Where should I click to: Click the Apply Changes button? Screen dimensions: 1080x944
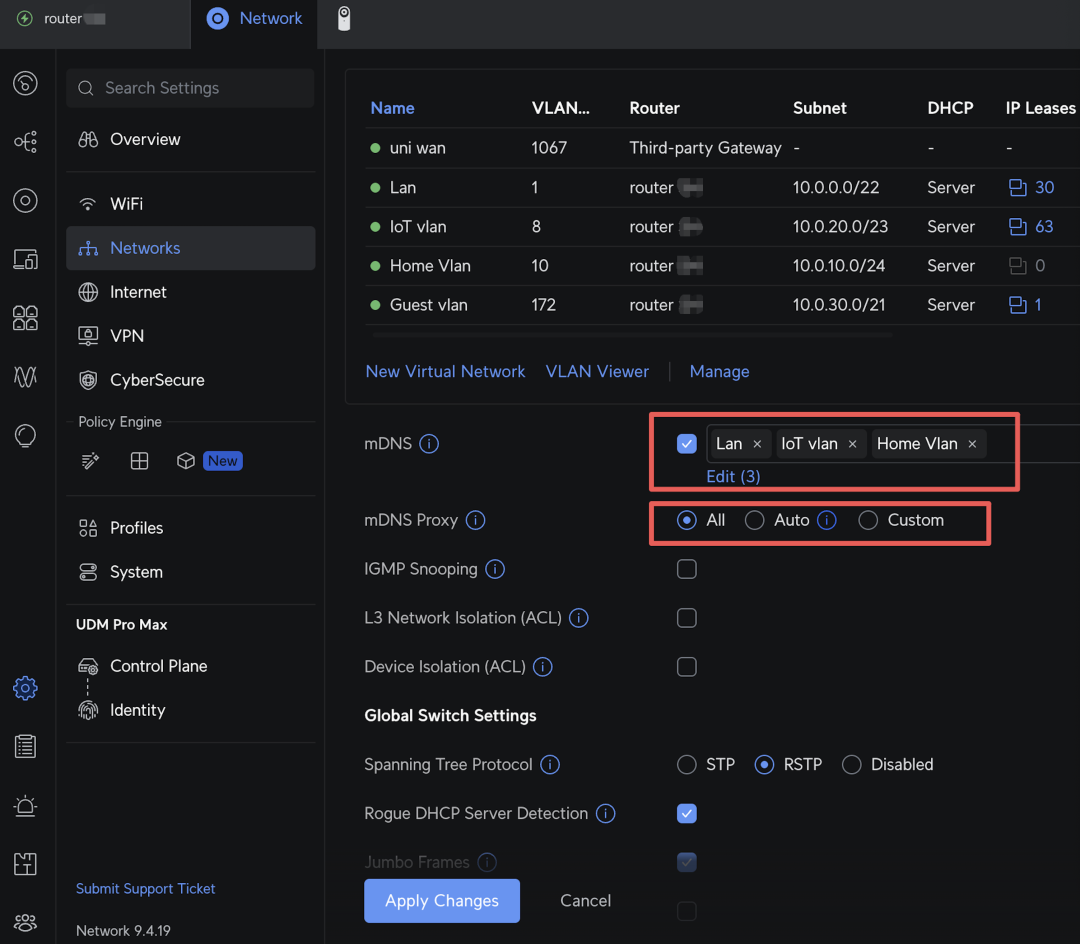(x=442, y=901)
